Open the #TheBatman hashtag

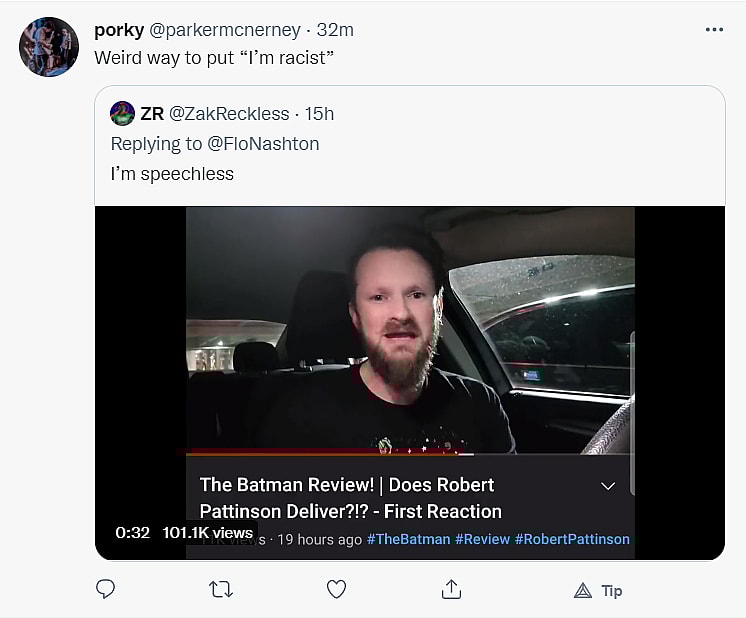pos(408,539)
